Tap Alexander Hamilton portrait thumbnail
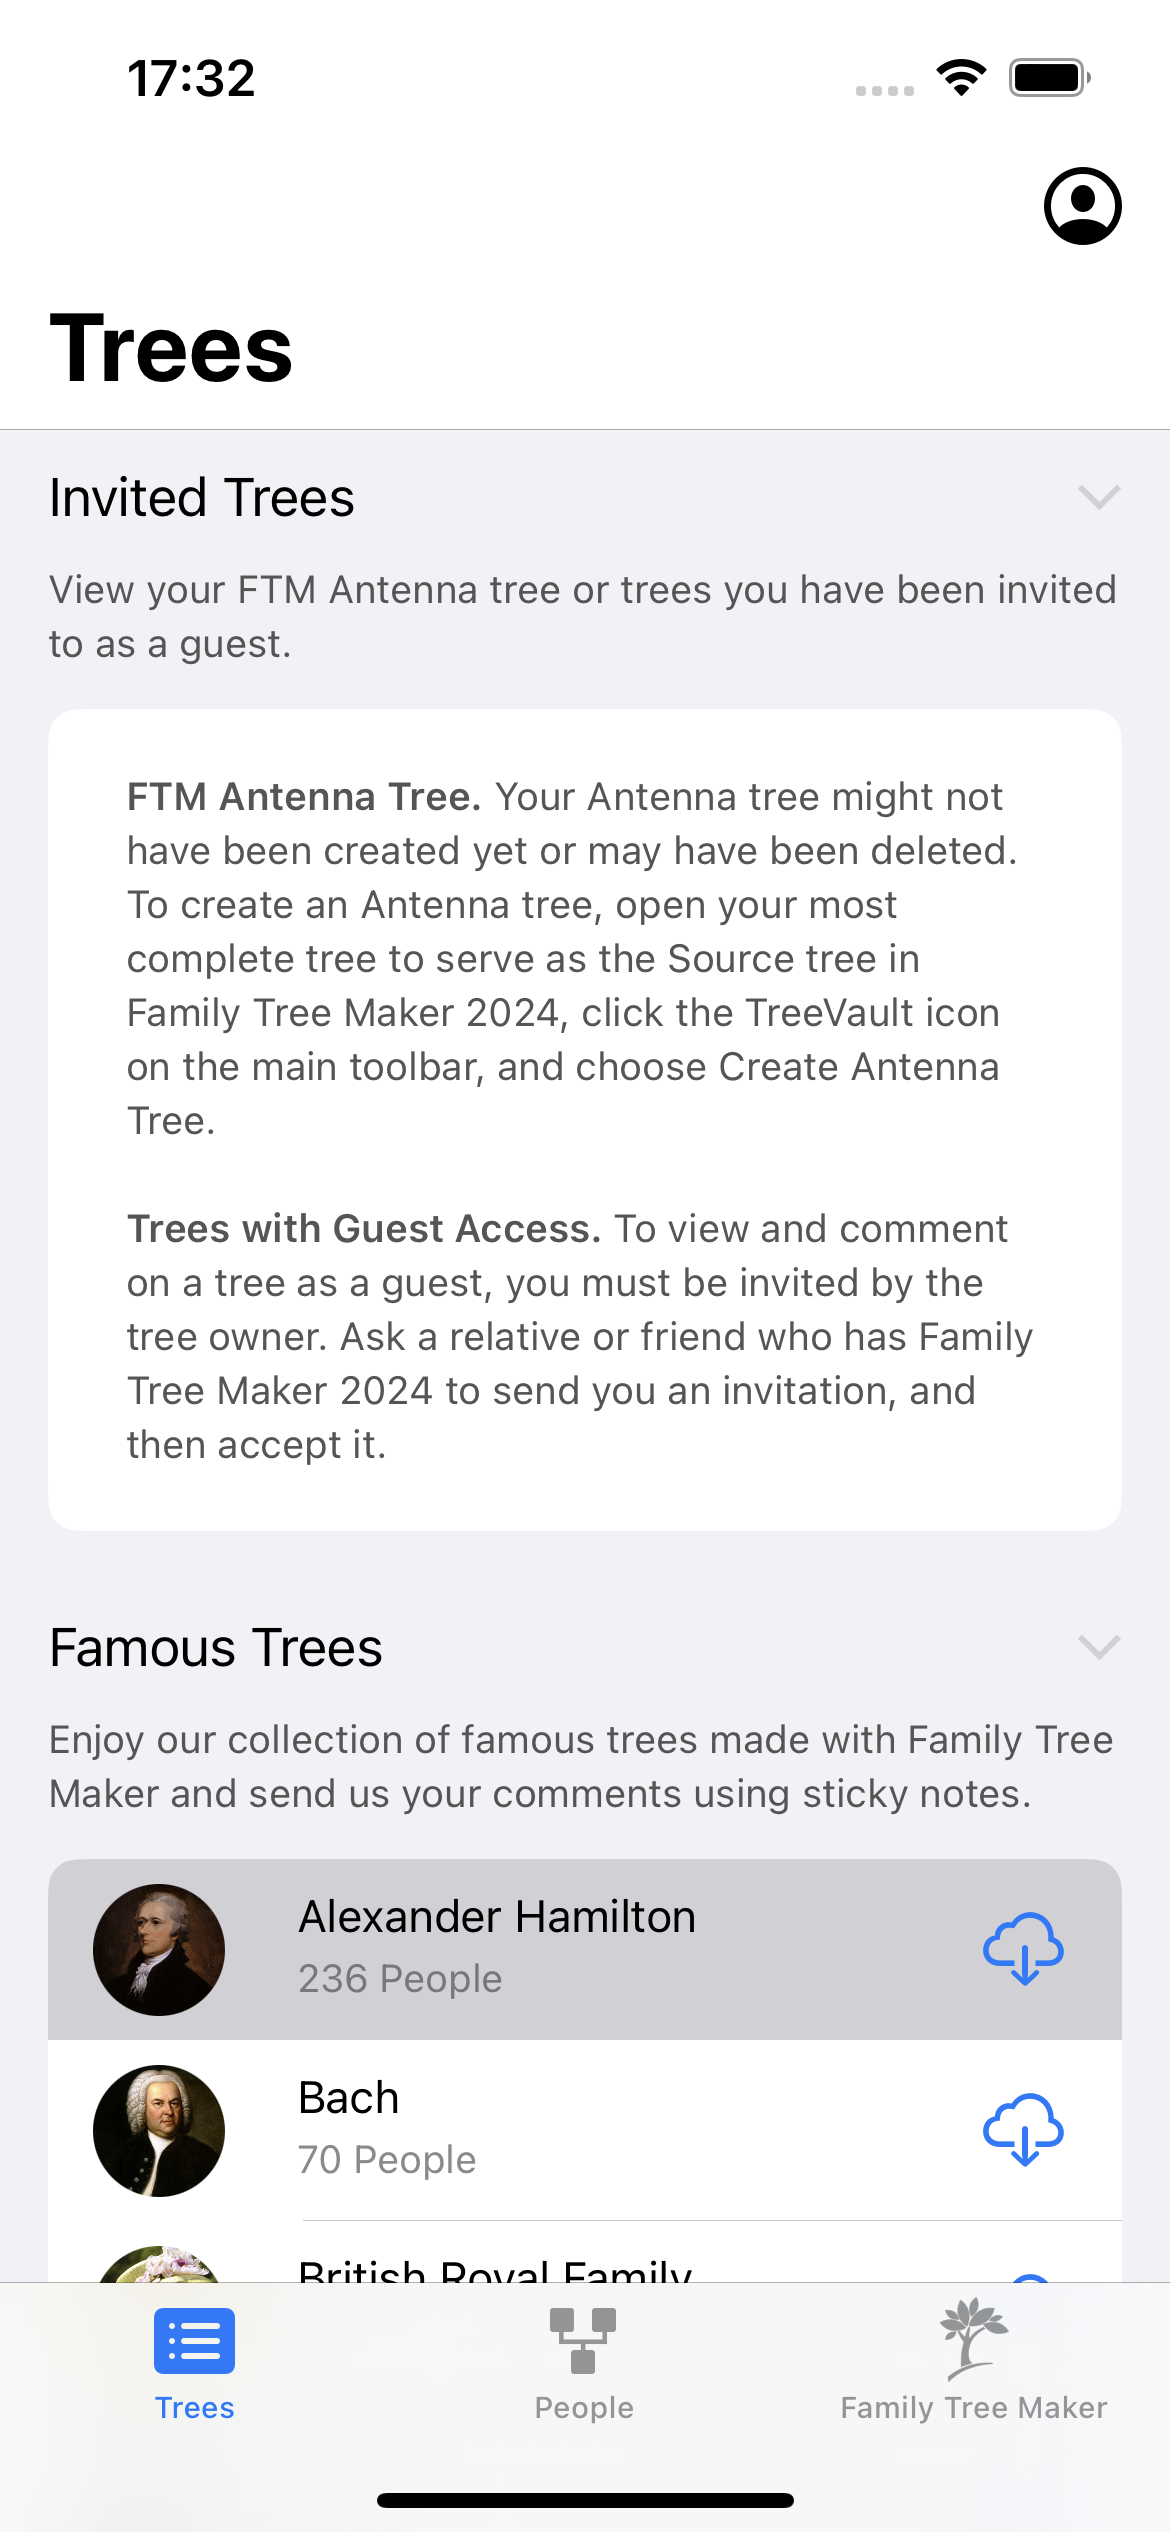The width and height of the screenshot is (1170, 2532). pos(159,1949)
